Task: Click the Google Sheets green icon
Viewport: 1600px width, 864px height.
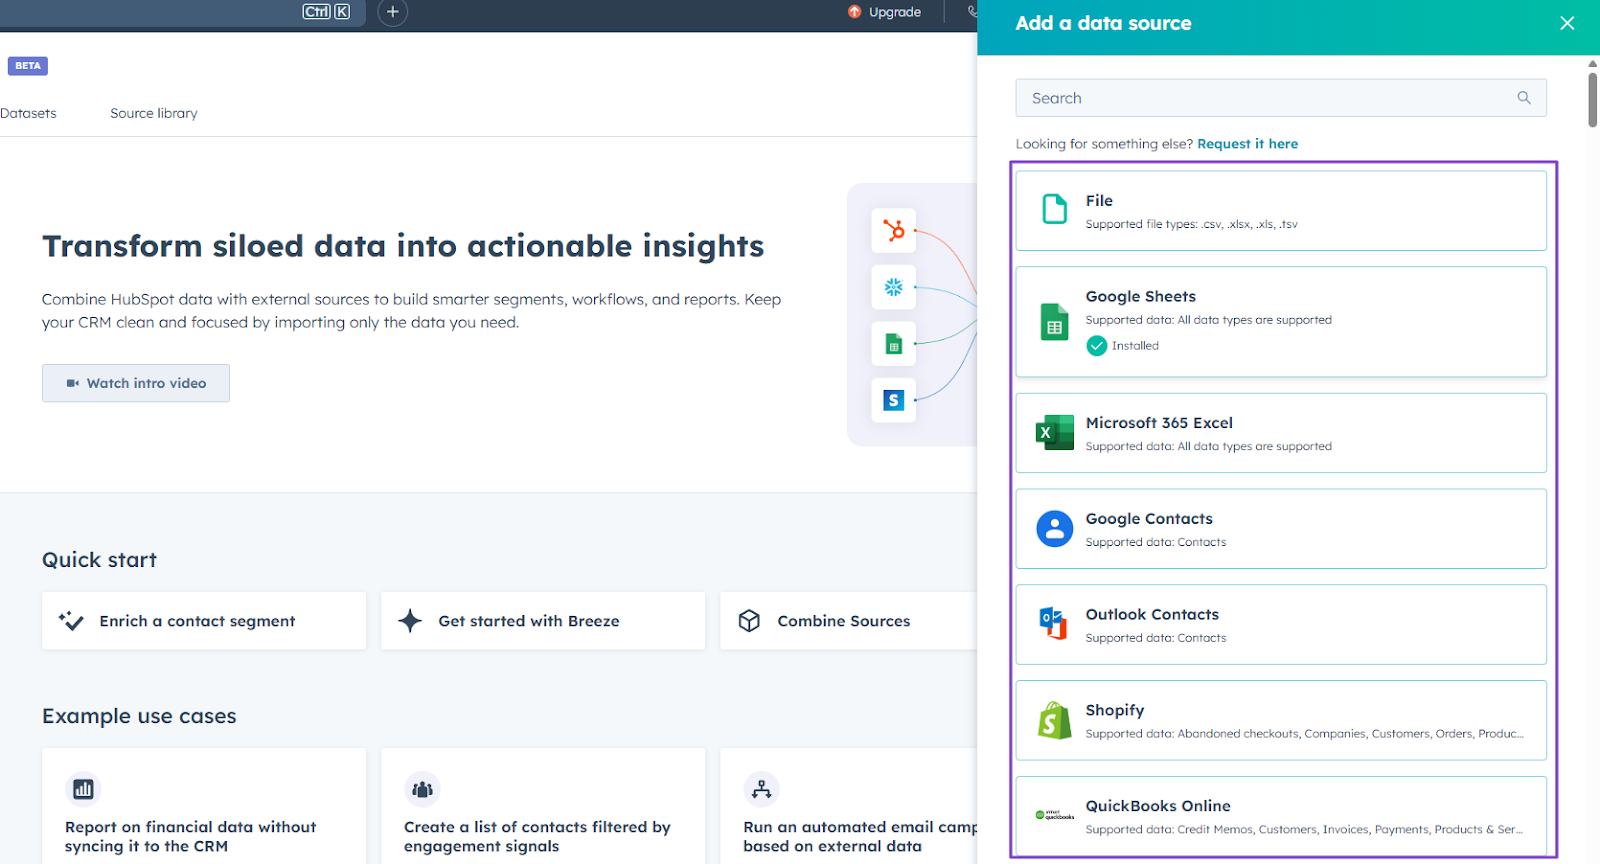Action: coord(1054,322)
